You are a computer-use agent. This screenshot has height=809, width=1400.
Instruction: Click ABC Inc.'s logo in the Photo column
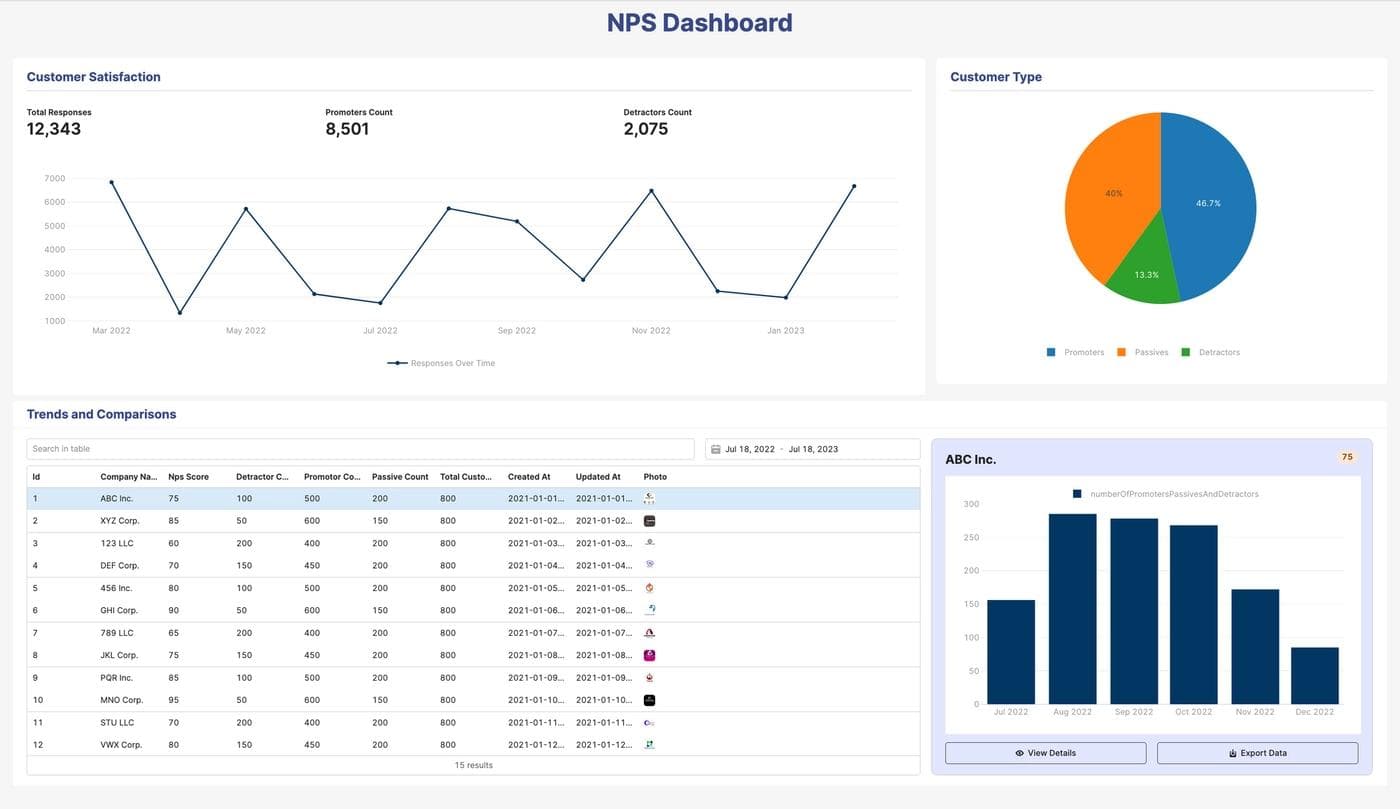(648, 497)
